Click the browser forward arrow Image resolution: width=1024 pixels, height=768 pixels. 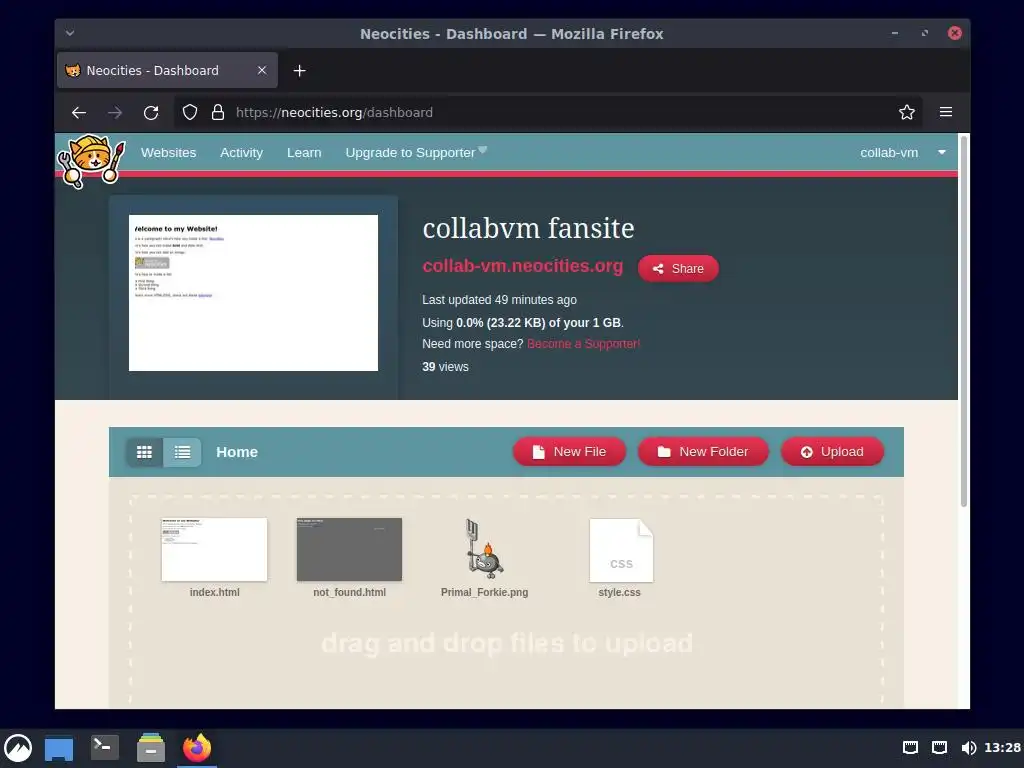click(x=115, y=112)
